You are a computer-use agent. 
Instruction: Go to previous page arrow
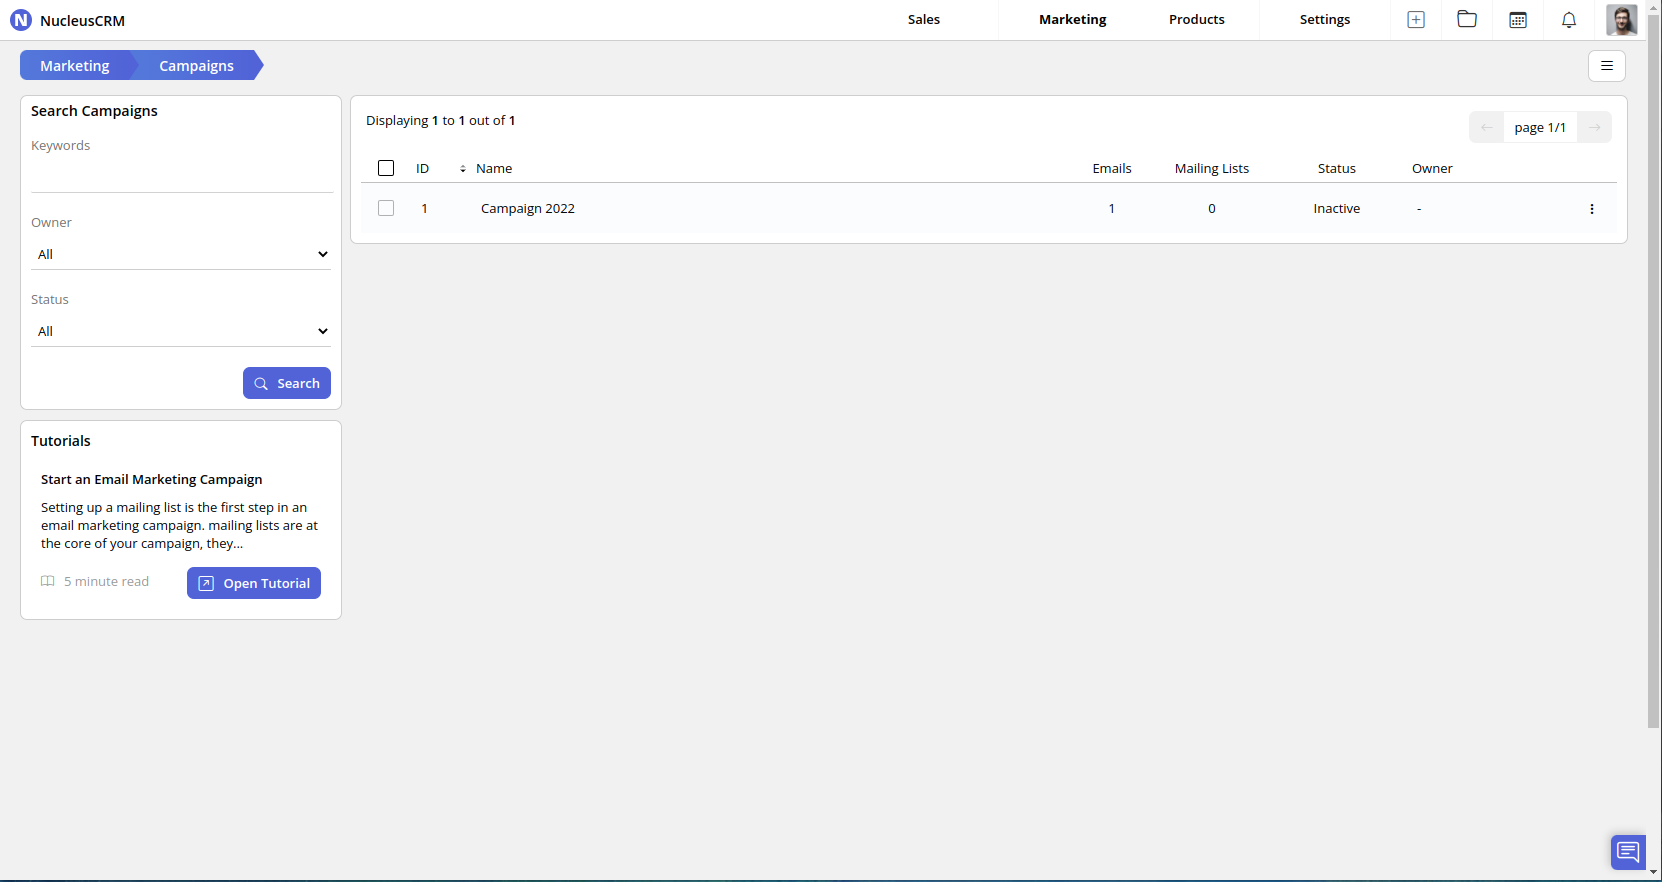click(1487, 127)
